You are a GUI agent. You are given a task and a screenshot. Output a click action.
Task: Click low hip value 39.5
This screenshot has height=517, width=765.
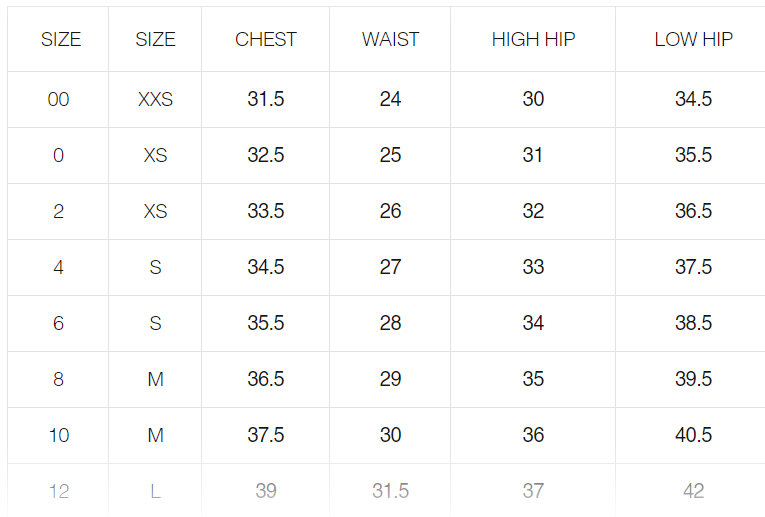point(693,380)
